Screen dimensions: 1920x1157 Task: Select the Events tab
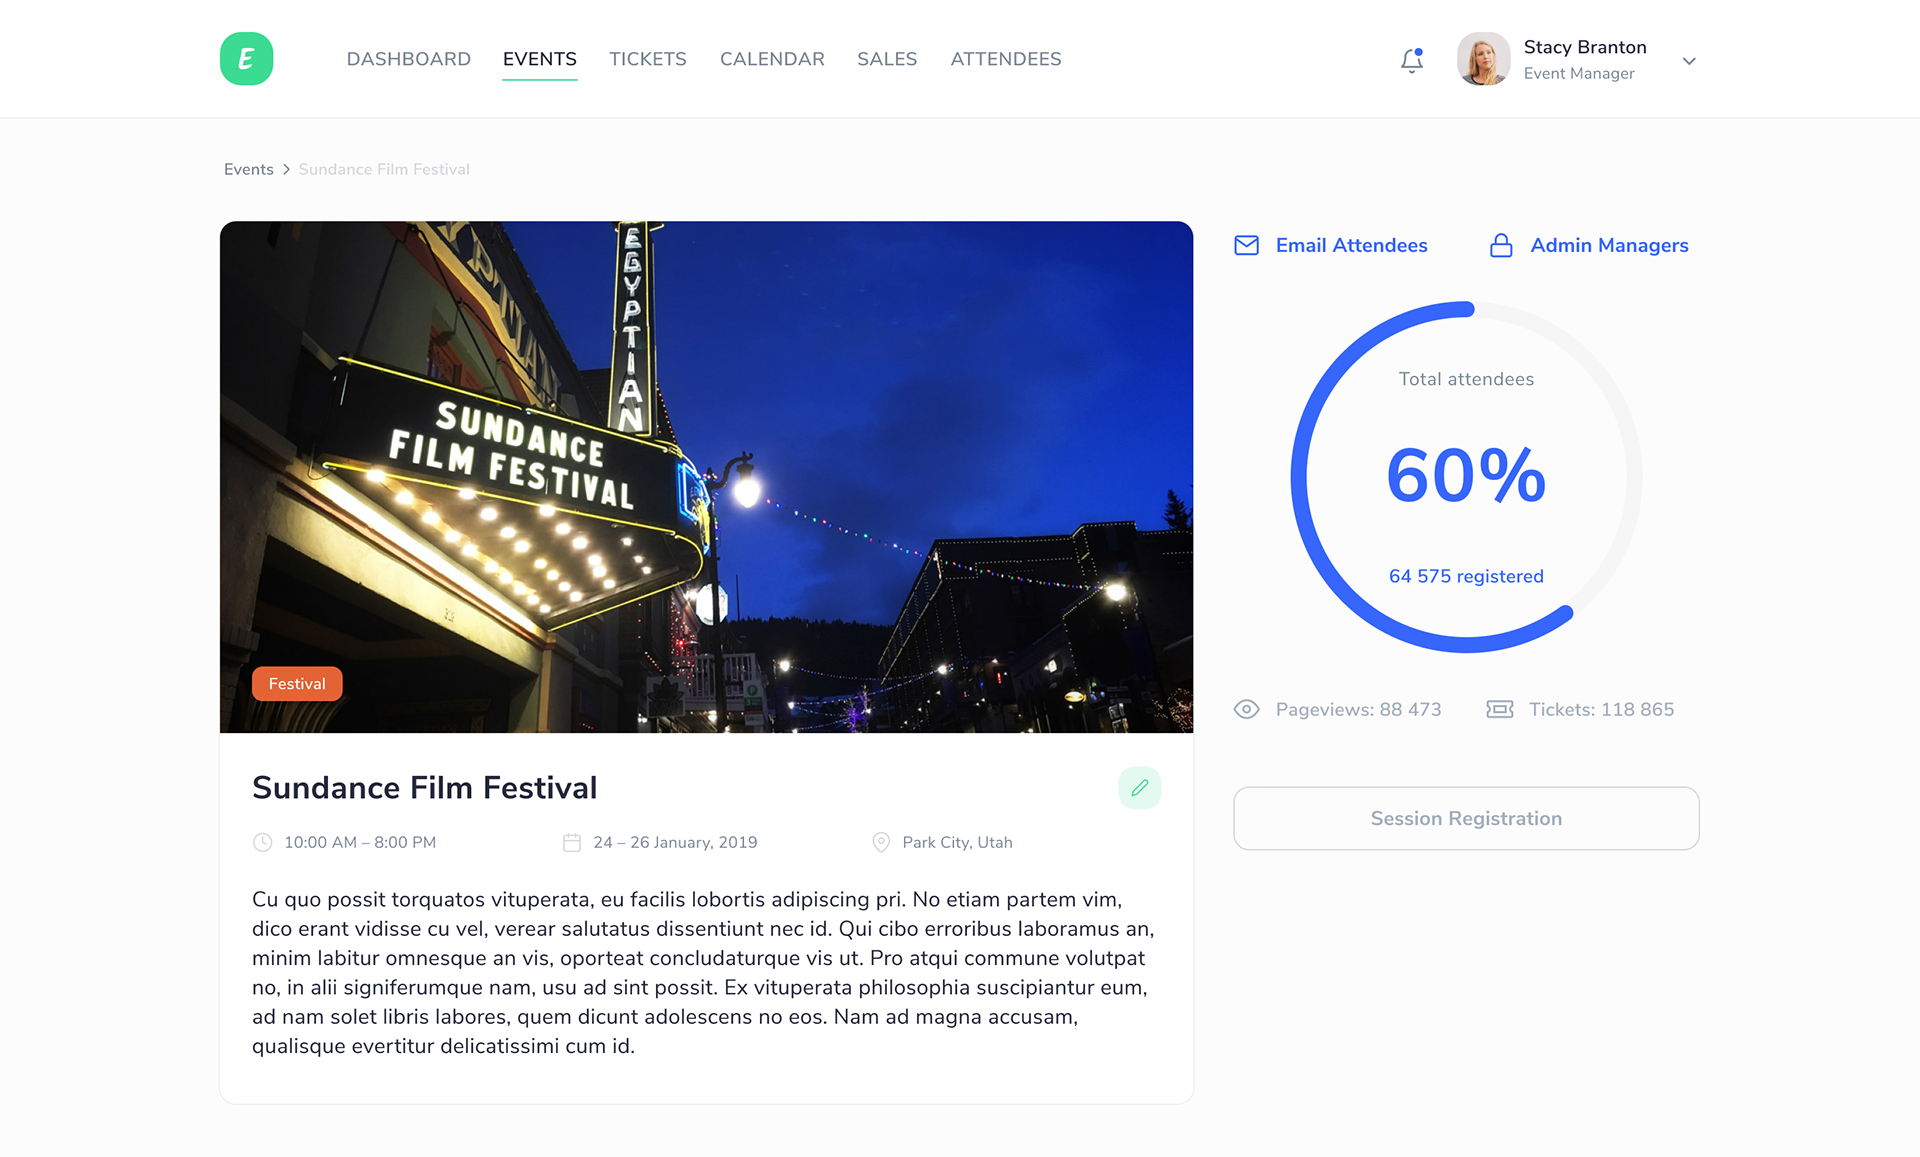tap(540, 59)
